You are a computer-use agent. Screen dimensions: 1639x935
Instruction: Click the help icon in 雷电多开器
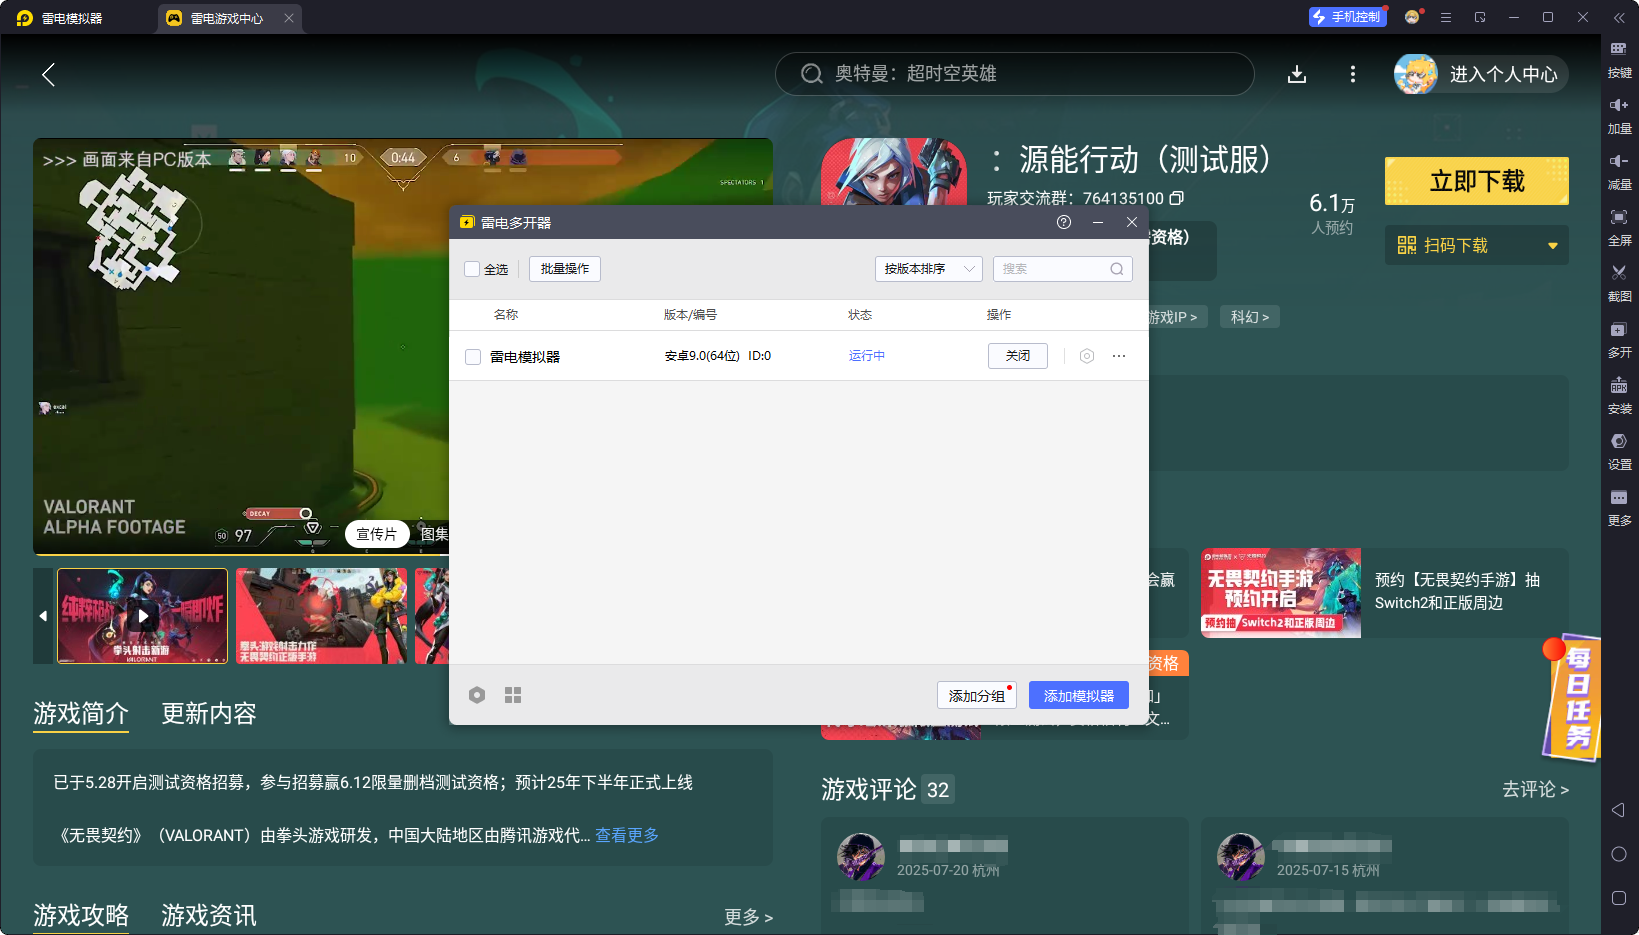coord(1064,222)
